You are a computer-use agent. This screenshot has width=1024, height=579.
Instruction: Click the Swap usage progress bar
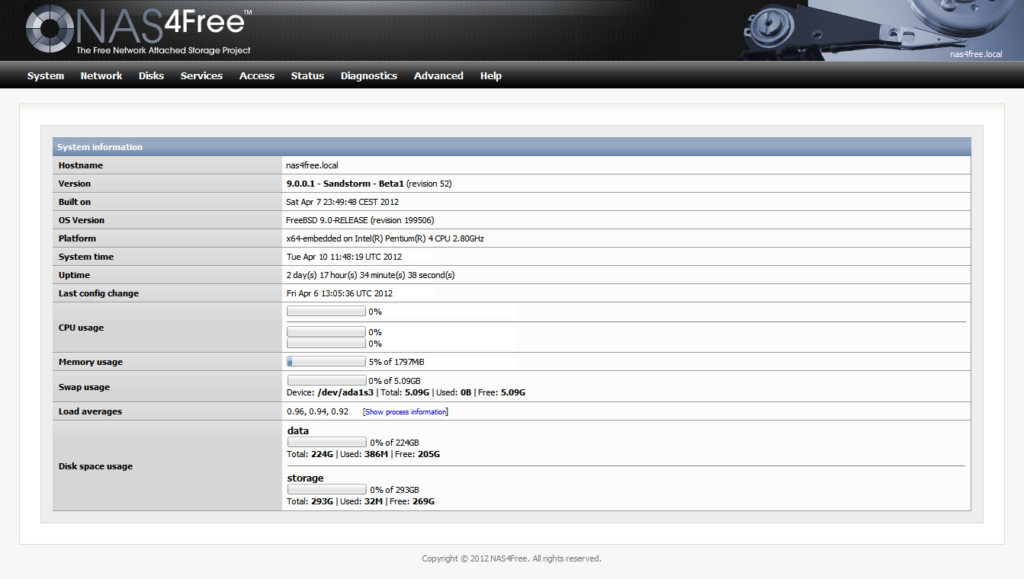[x=327, y=380]
